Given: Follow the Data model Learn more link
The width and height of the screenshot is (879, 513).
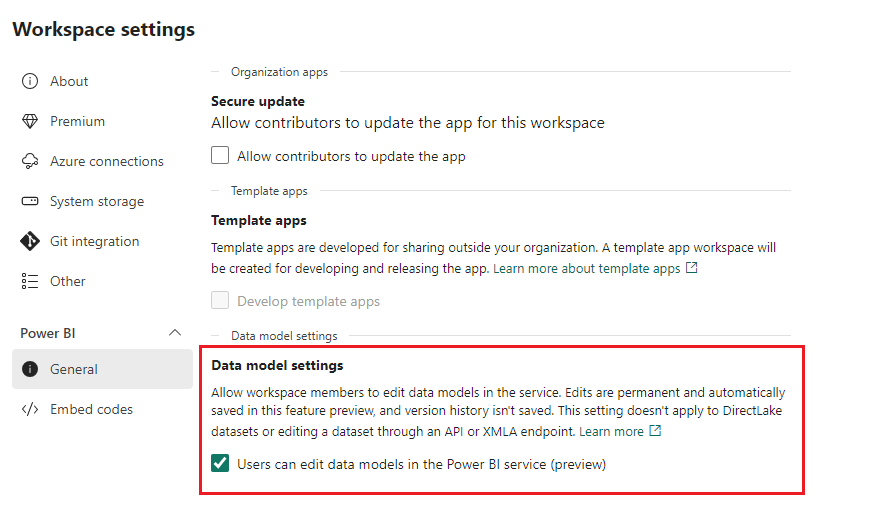Looking at the screenshot, I should tap(611, 431).
